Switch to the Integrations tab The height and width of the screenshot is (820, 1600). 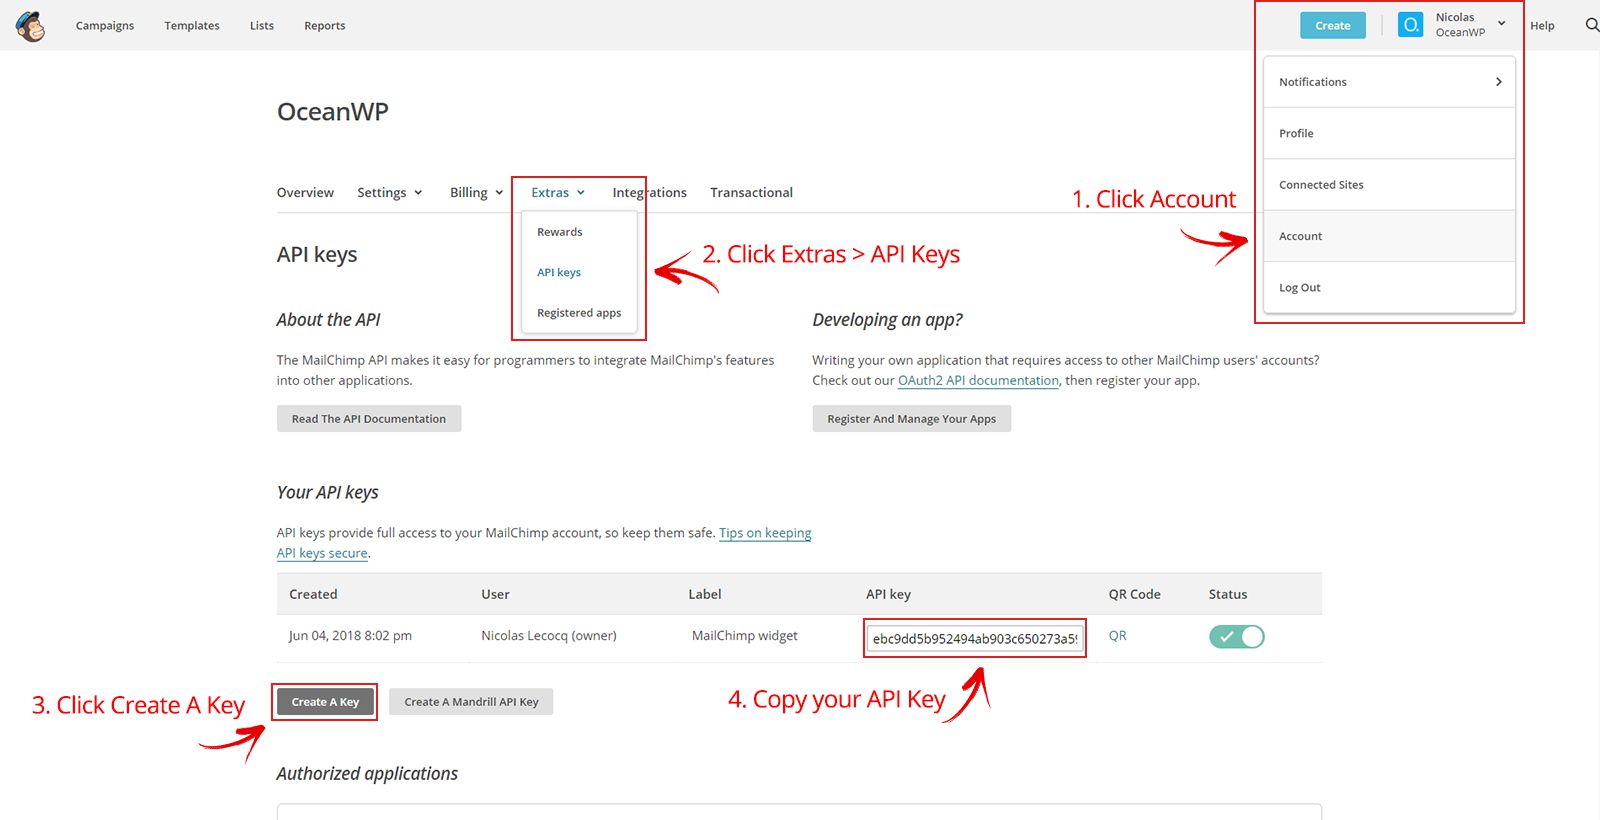(649, 193)
